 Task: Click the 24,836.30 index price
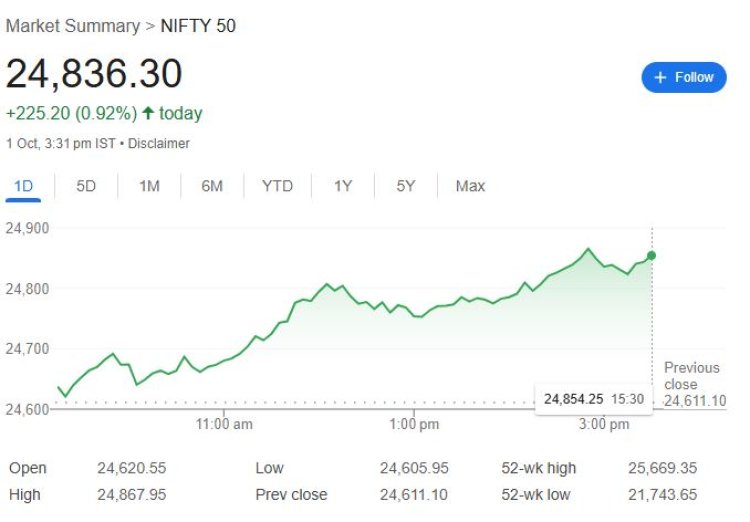pos(94,74)
